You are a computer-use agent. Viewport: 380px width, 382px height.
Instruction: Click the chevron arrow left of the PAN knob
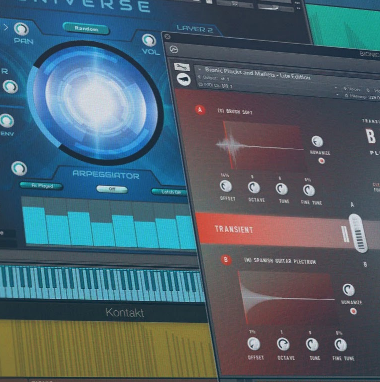(x=6, y=27)
